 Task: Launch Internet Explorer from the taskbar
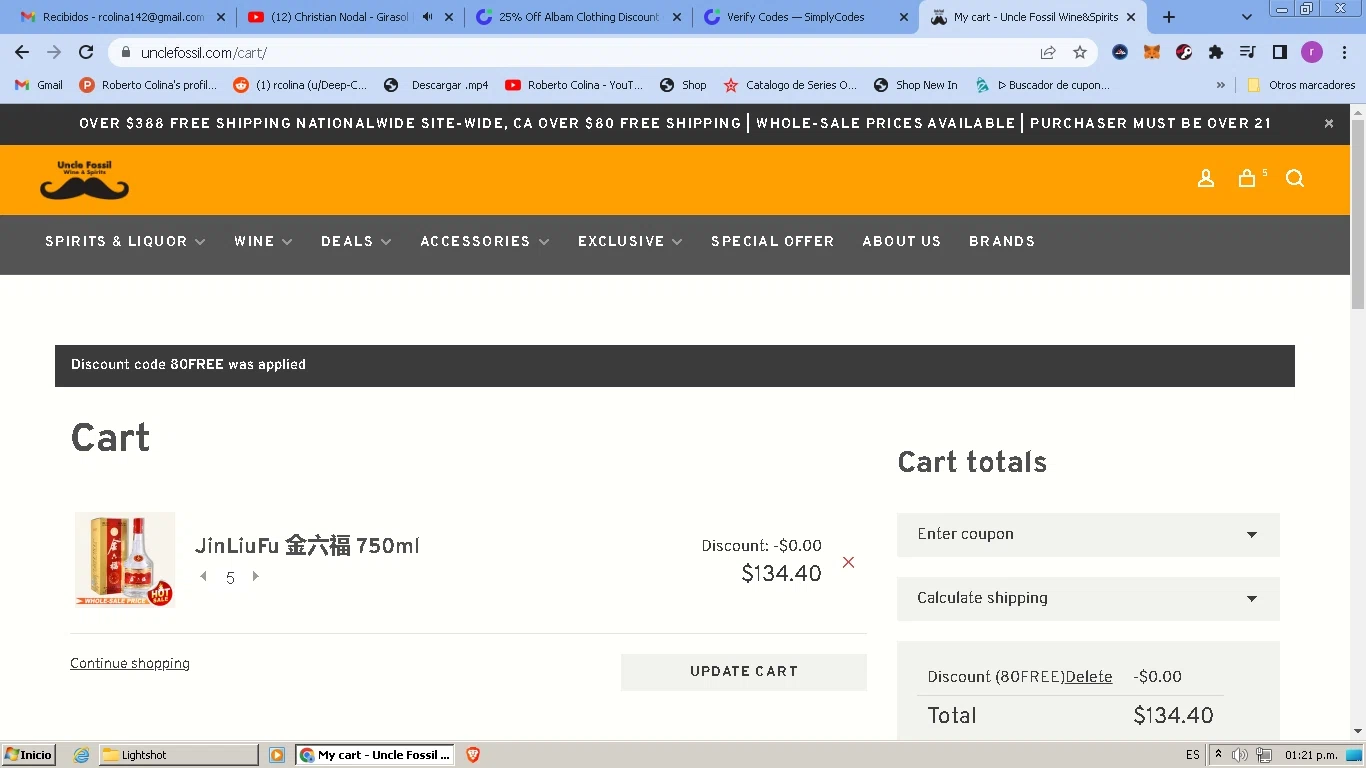pos(82,755)
